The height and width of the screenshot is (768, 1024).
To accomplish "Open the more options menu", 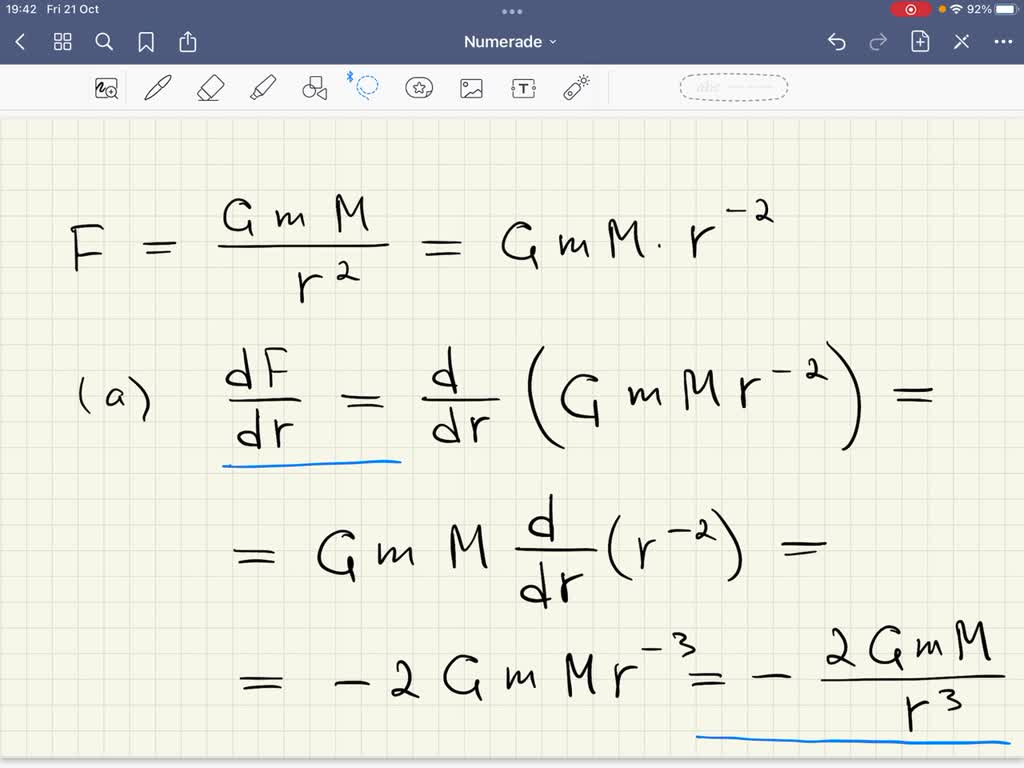I will point(1004,42).
